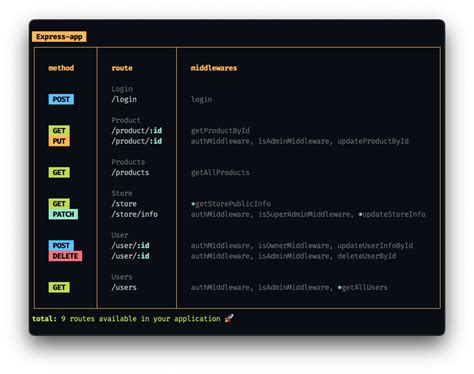Select the "Users" group label
474x374 pixels.
tap(122, 277)
